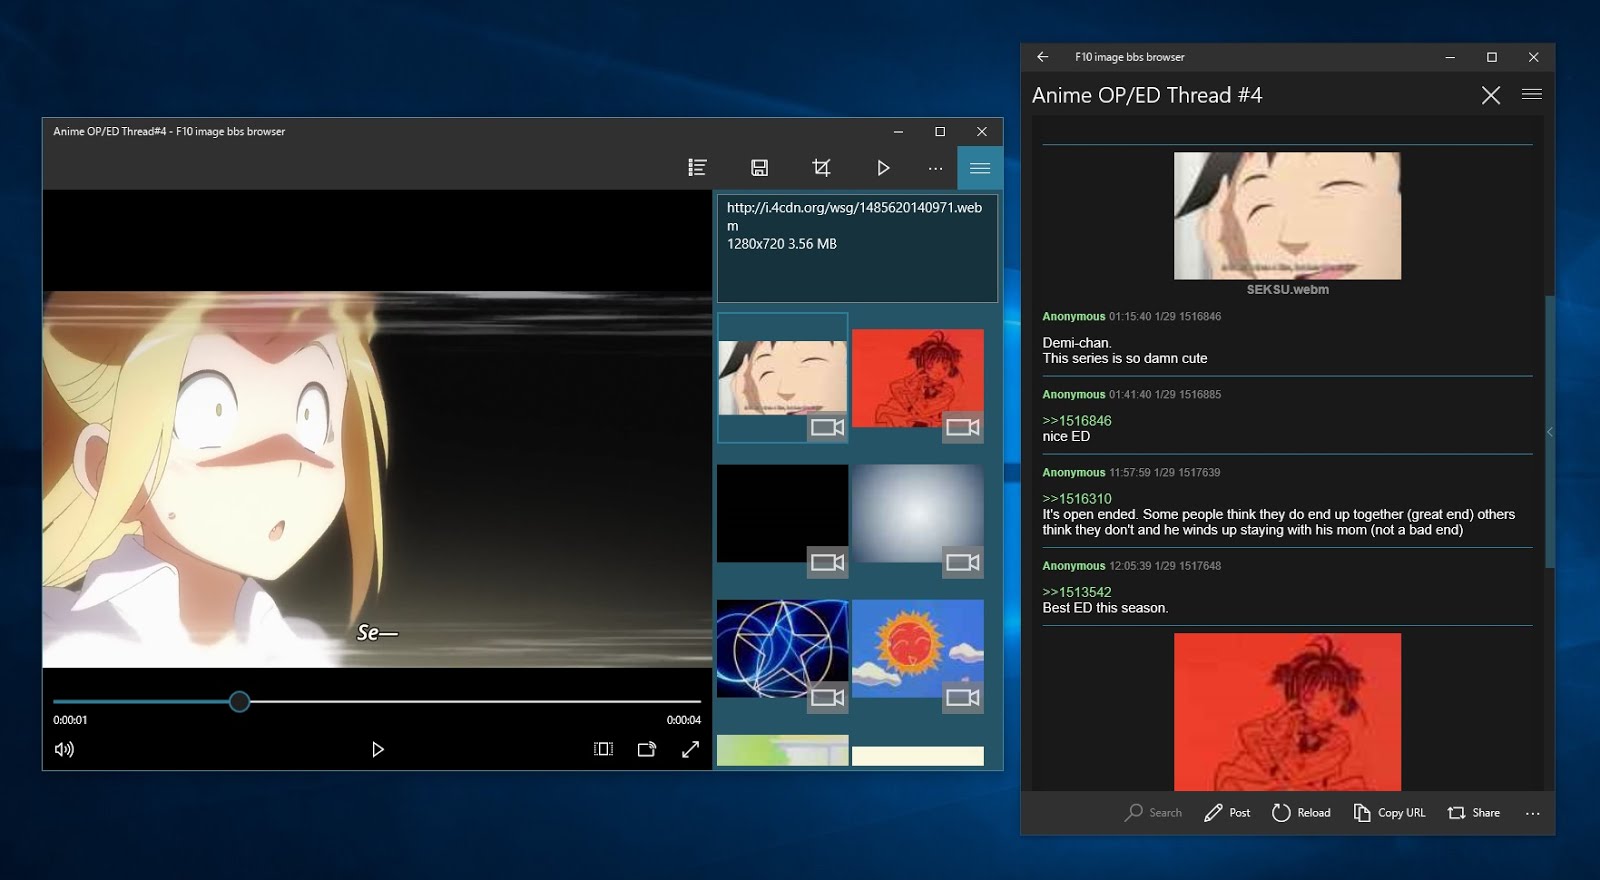Reload the thread
The width and height of the screenshot is (1600, 880).
[1301, 813]
